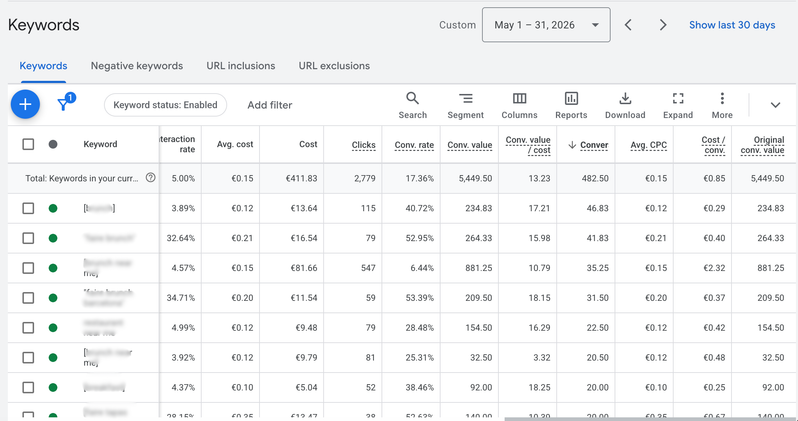Sort by the Avg. cost column header

pos(235,145)
